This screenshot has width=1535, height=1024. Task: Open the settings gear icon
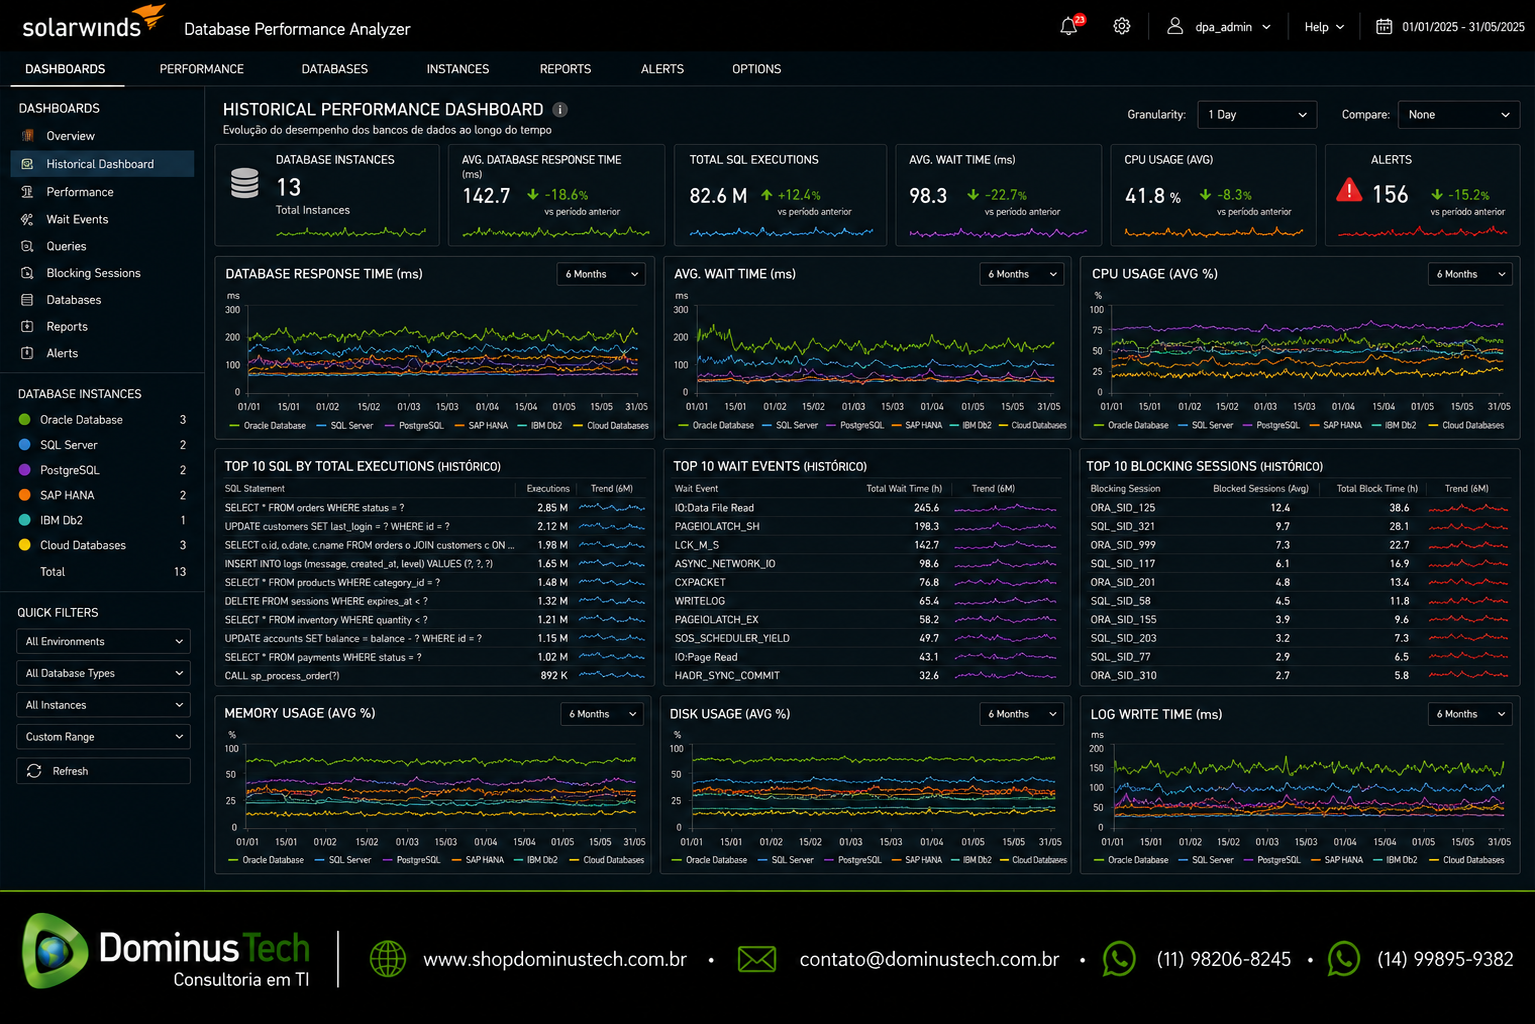click(x=1122, y=27)
